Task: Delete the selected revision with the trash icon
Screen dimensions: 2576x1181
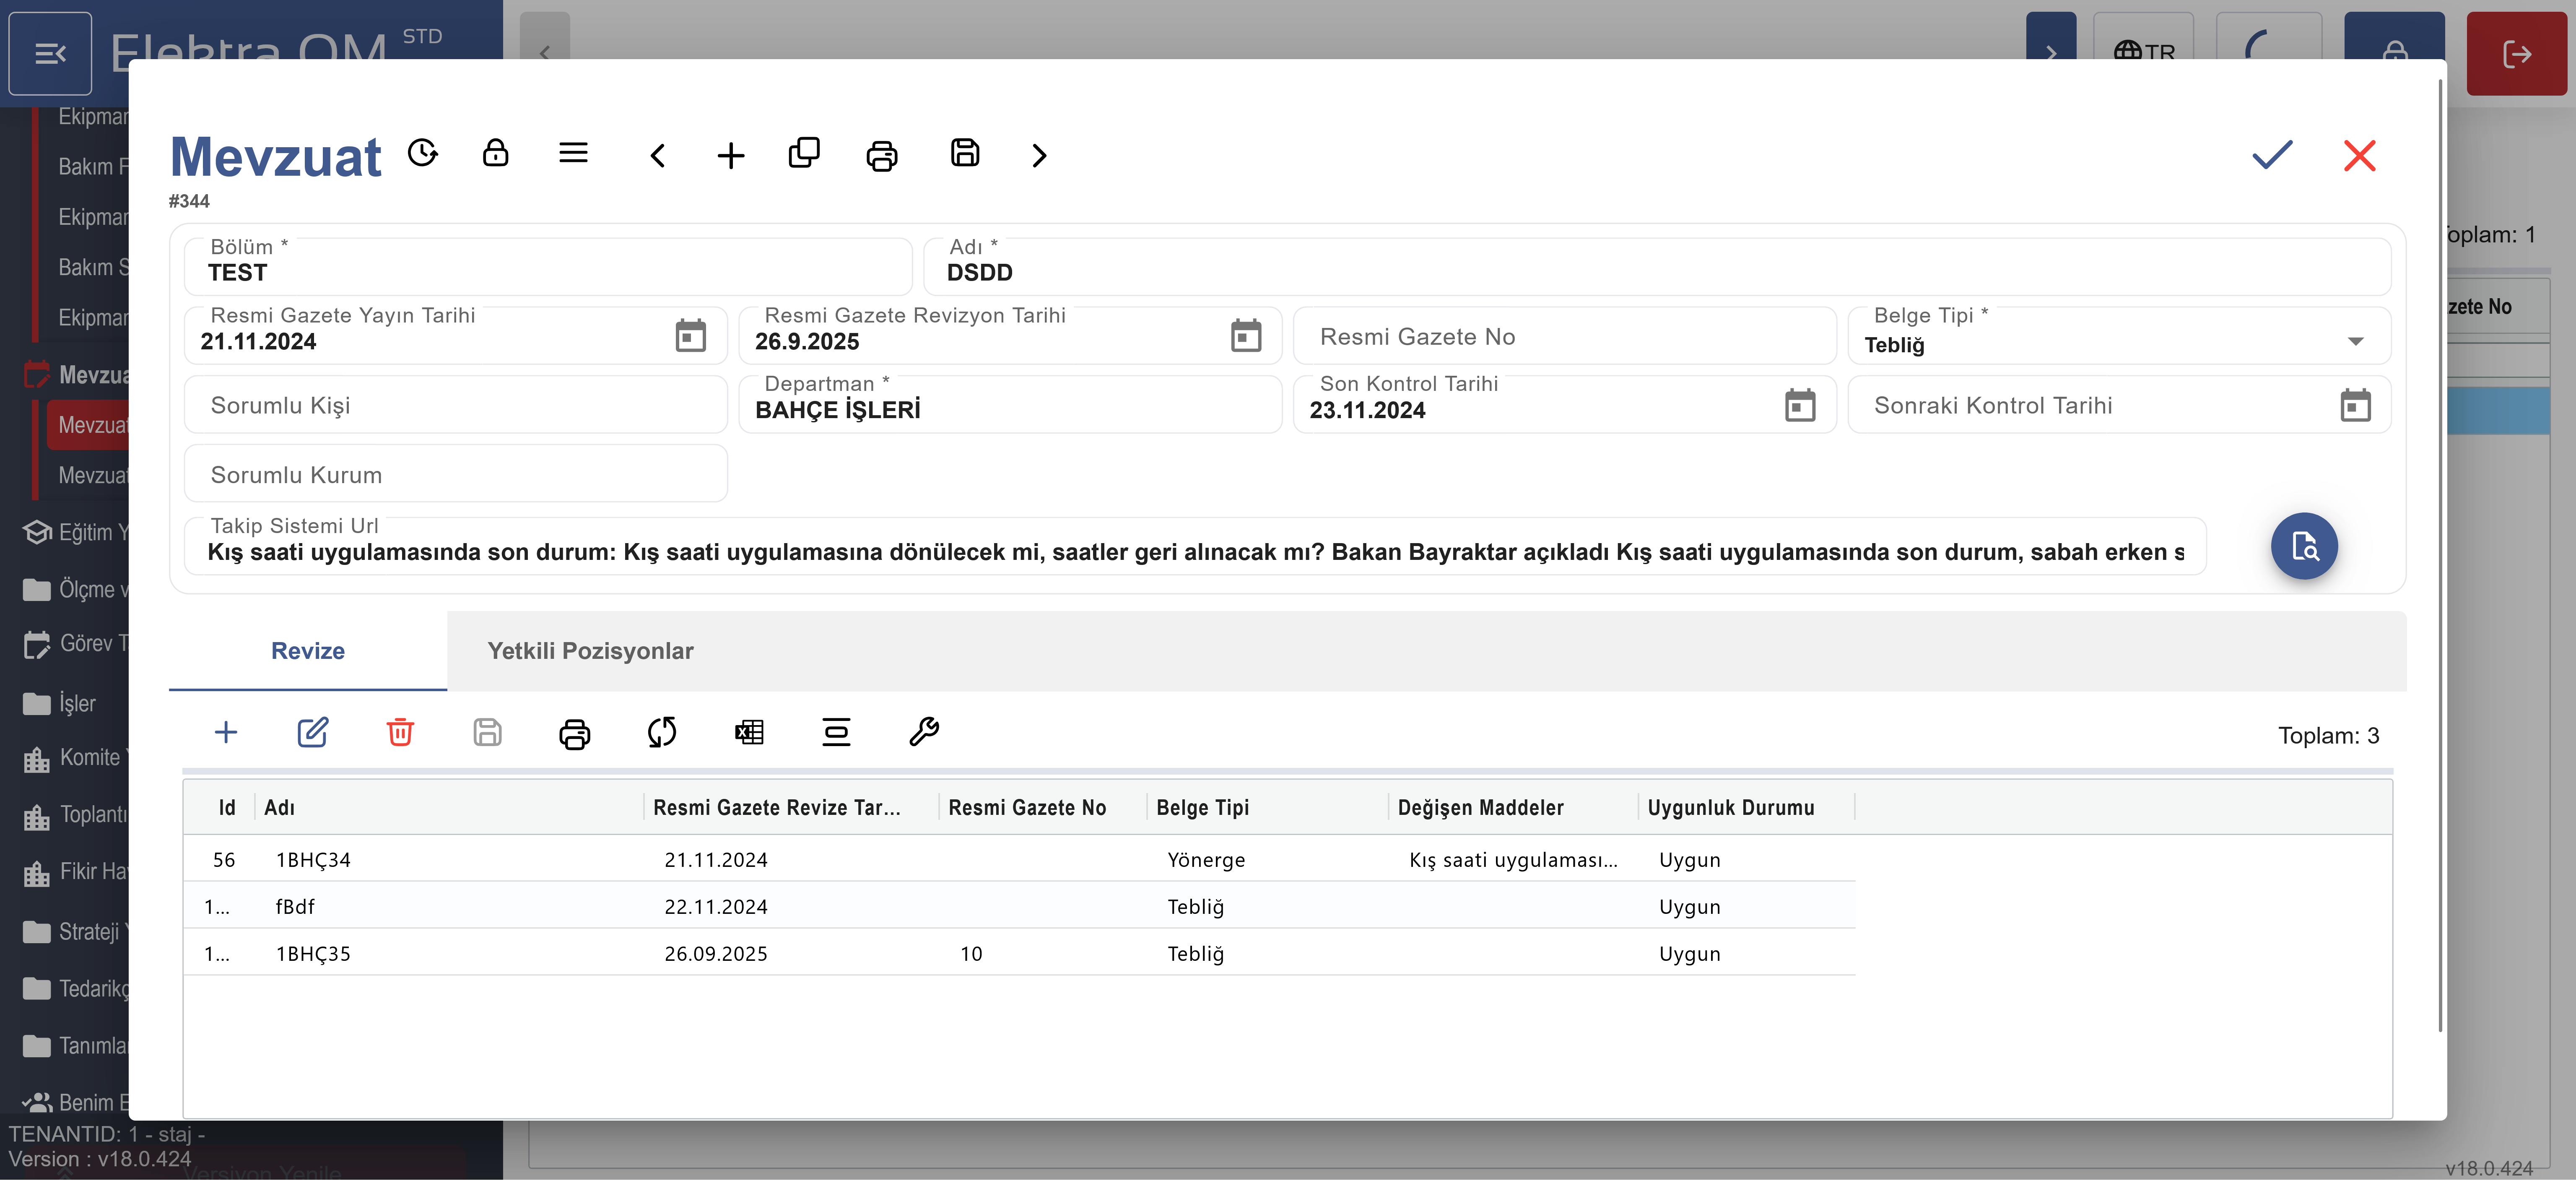Action: click(400, 733)
